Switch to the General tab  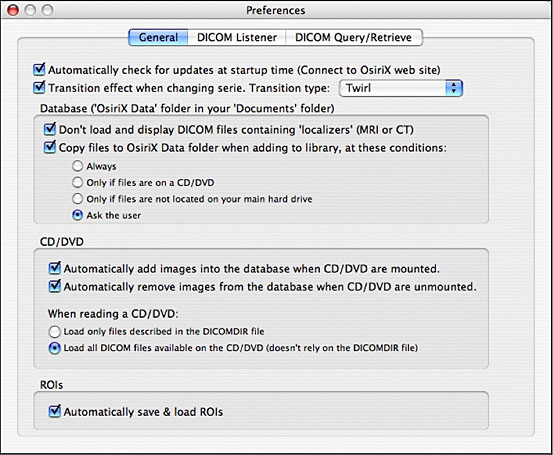158,37
